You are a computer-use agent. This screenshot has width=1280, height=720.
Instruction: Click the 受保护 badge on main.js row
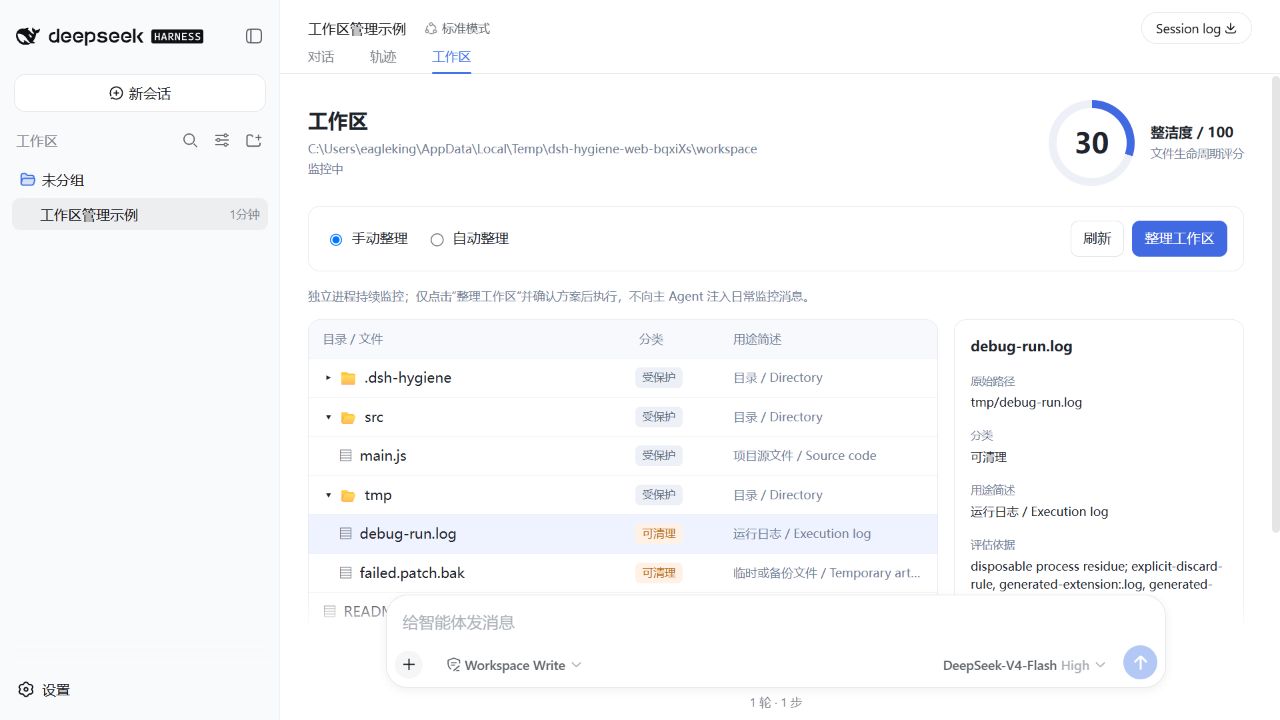point(659,456)
